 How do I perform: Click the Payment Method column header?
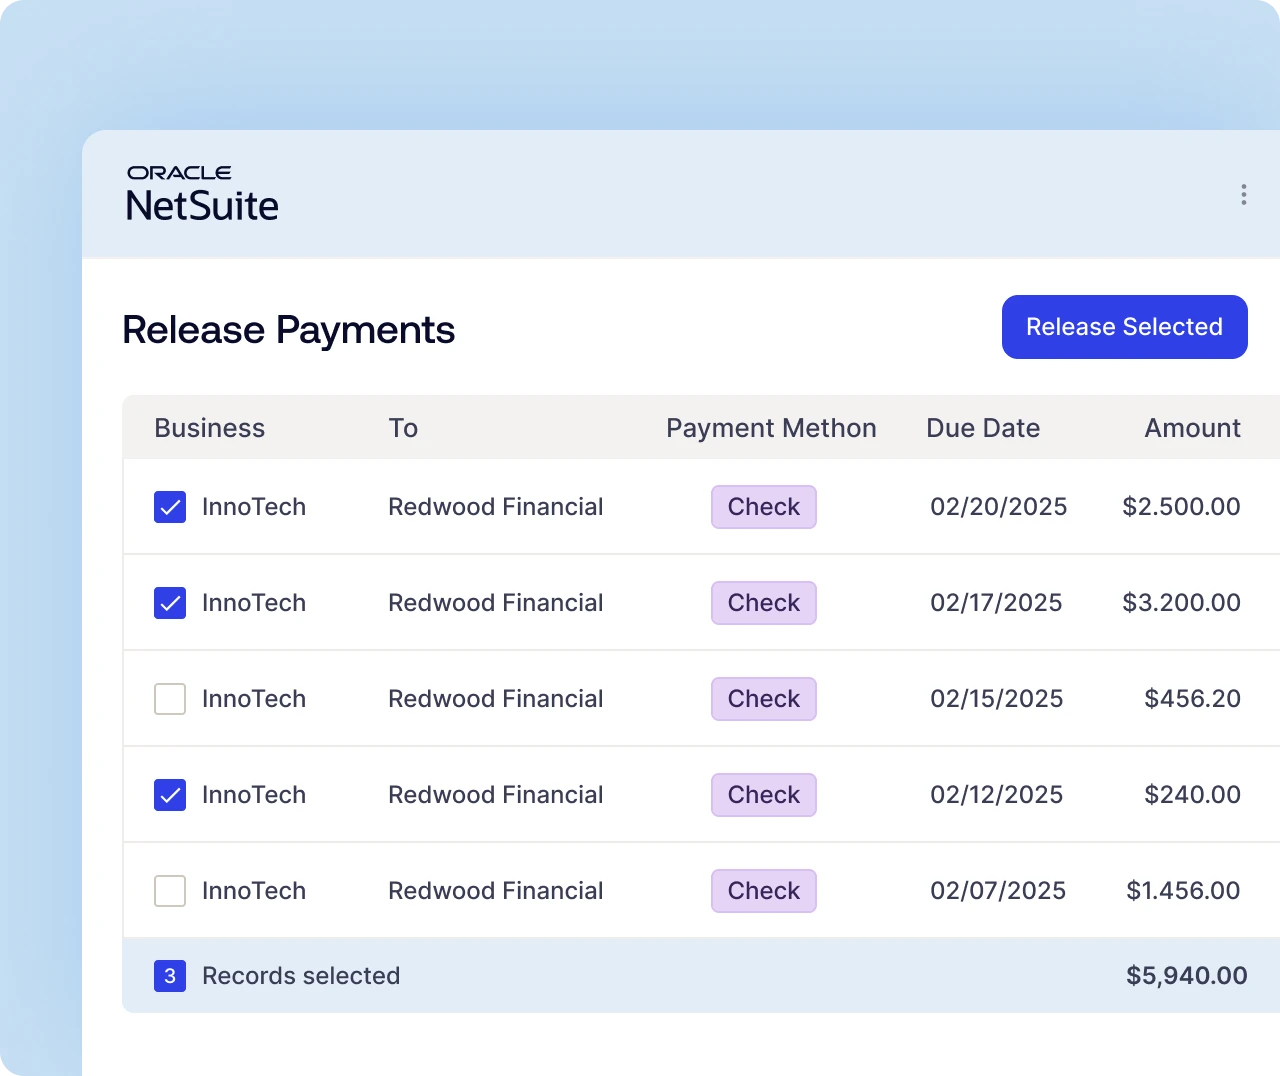tap(771, 428)
